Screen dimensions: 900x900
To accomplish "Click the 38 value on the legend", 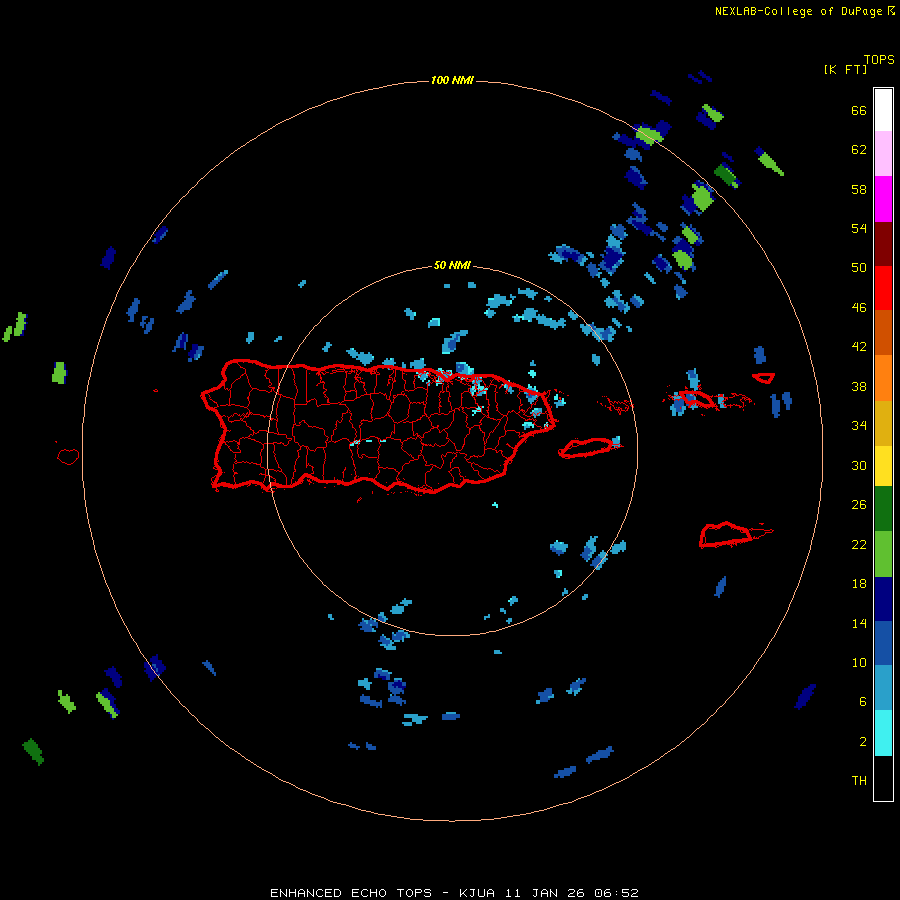I will (859, 386).
